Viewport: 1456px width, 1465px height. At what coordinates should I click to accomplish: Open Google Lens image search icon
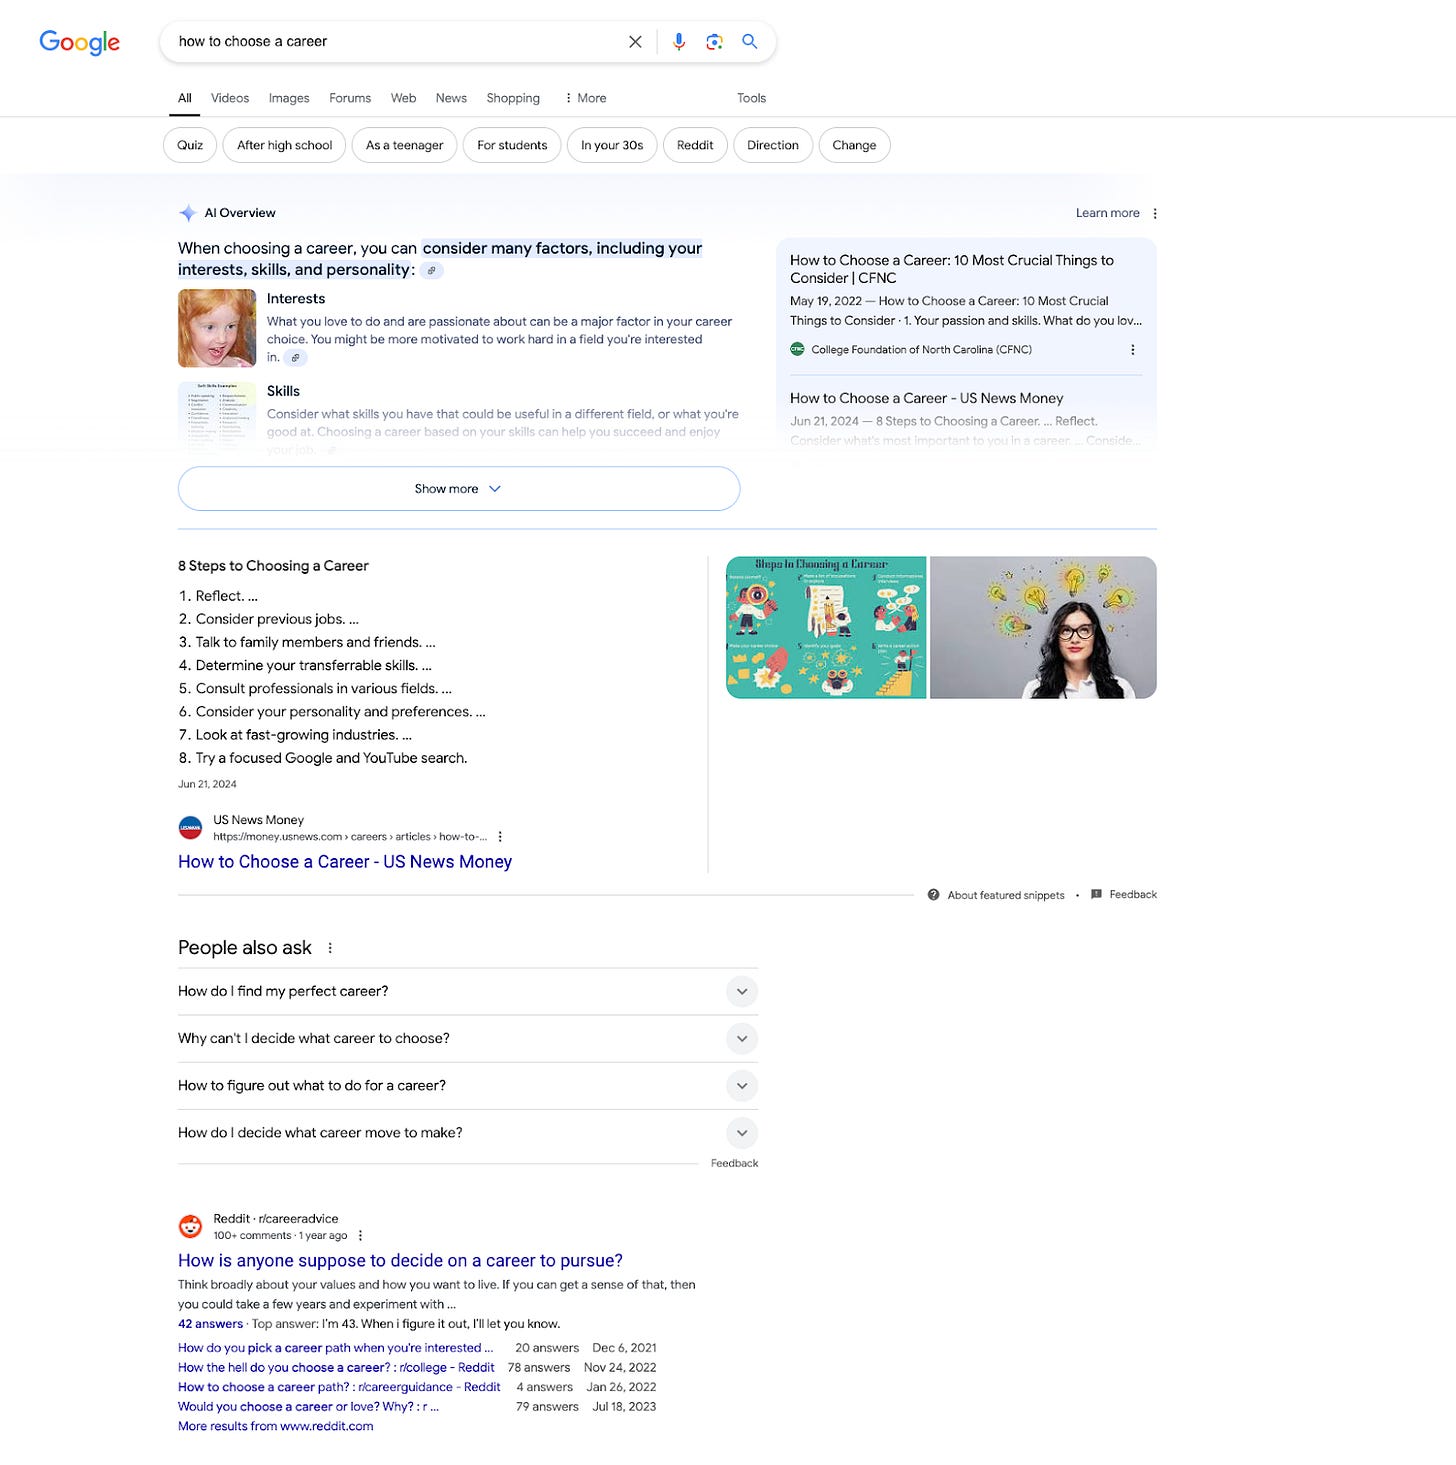click(x=714, y=42)
